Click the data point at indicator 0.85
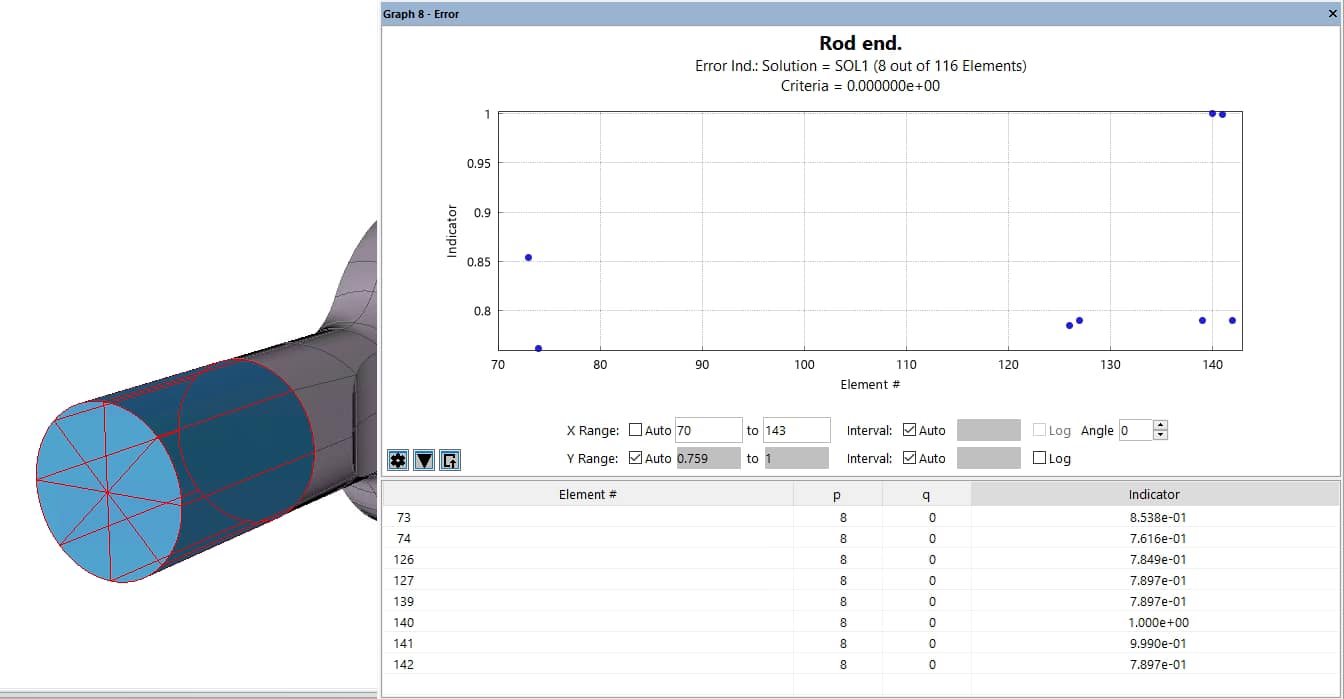This screenshot has width=1344, height=699. coord(528,258)
